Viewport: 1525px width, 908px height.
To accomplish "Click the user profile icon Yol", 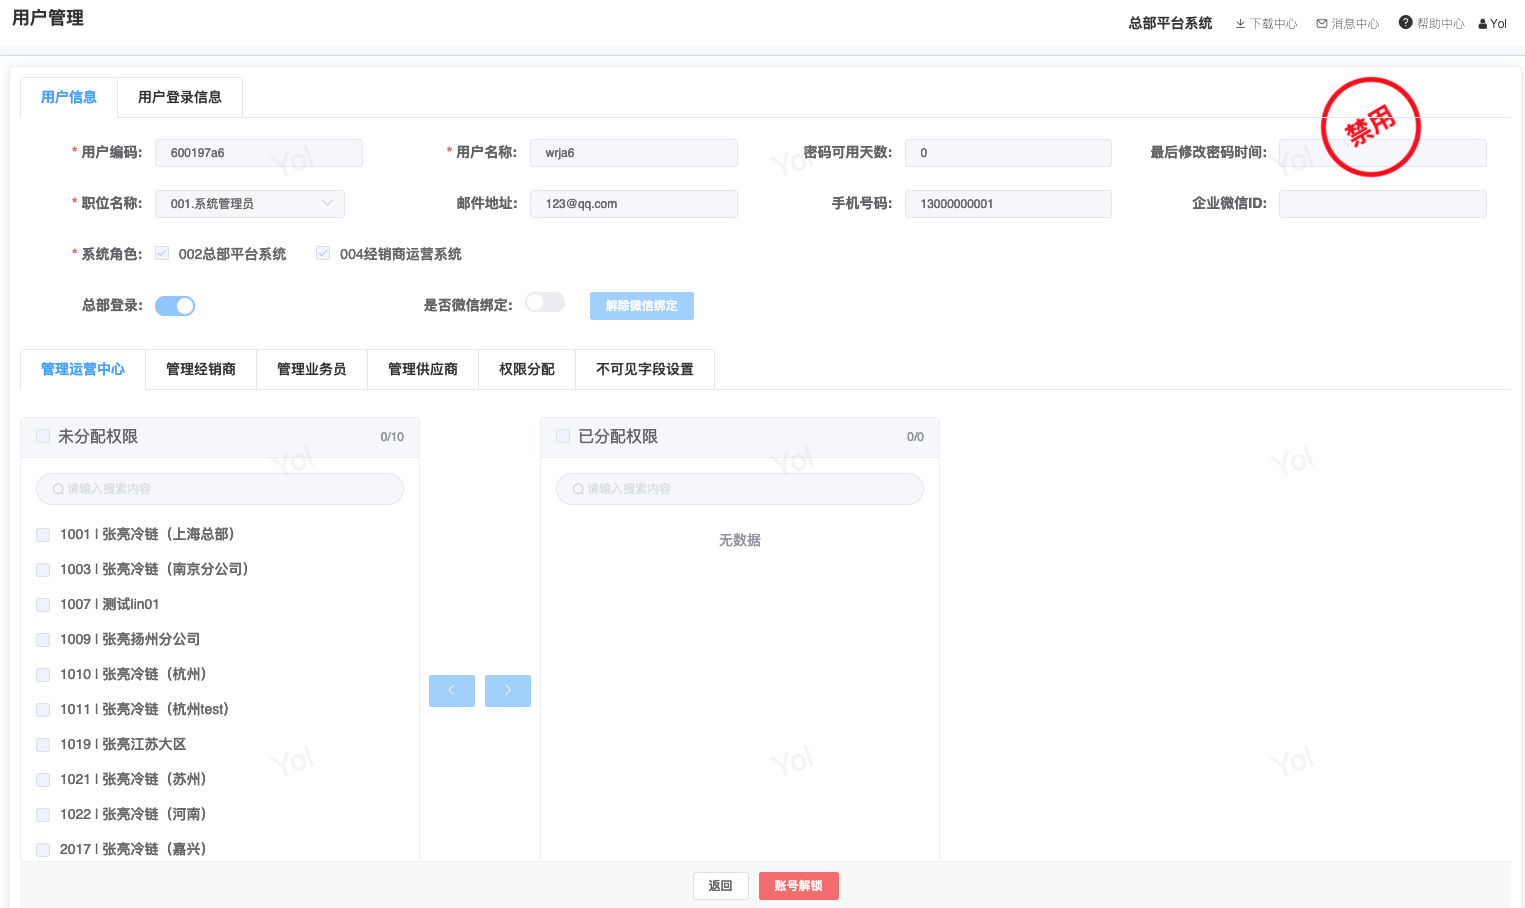I will (x=1483, y=24).
